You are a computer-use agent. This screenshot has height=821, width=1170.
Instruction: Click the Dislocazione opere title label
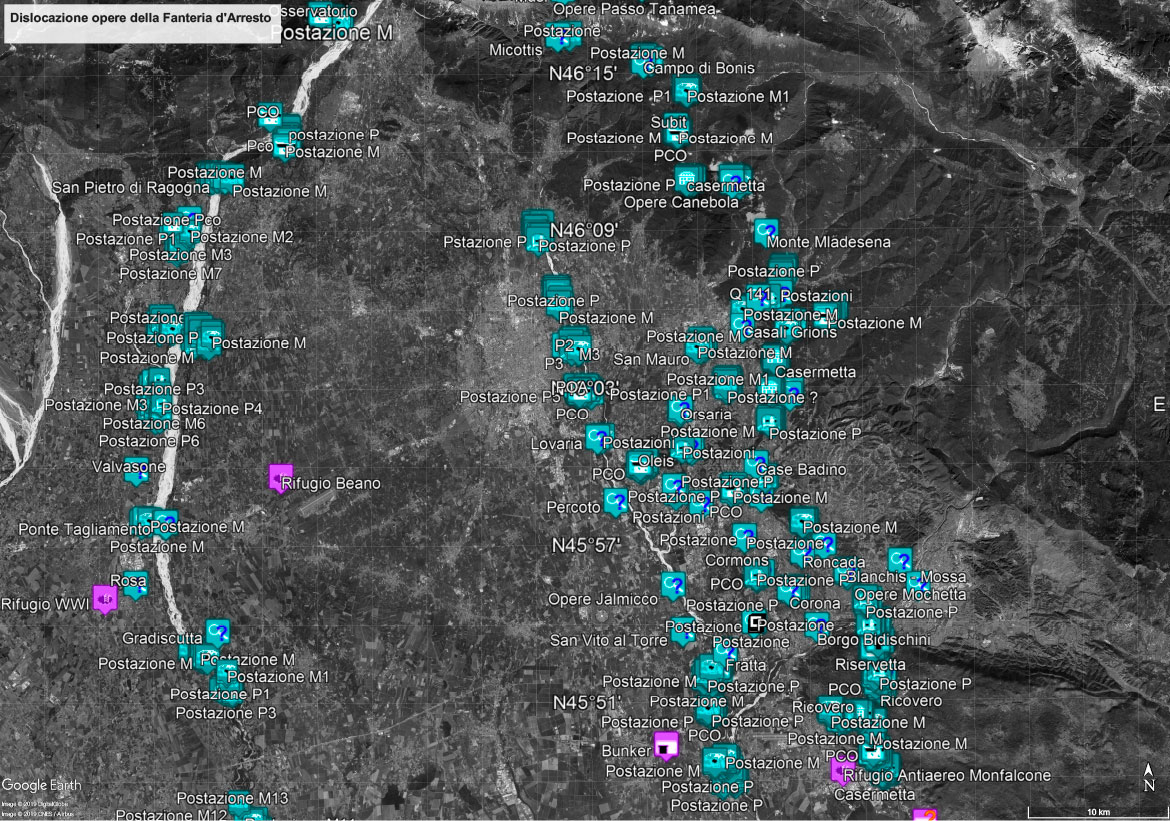pos(139,17)
